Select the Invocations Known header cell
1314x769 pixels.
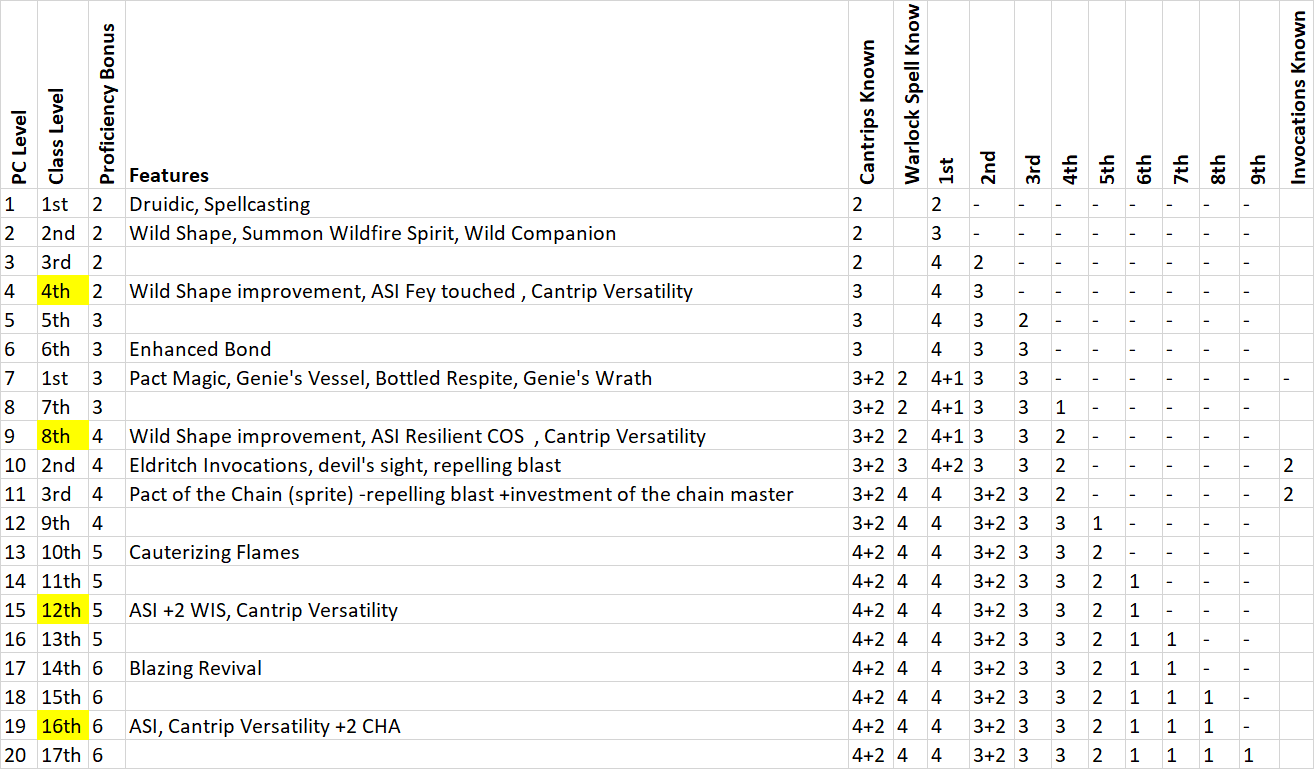pyautogui.click(x=1298, y=95)
